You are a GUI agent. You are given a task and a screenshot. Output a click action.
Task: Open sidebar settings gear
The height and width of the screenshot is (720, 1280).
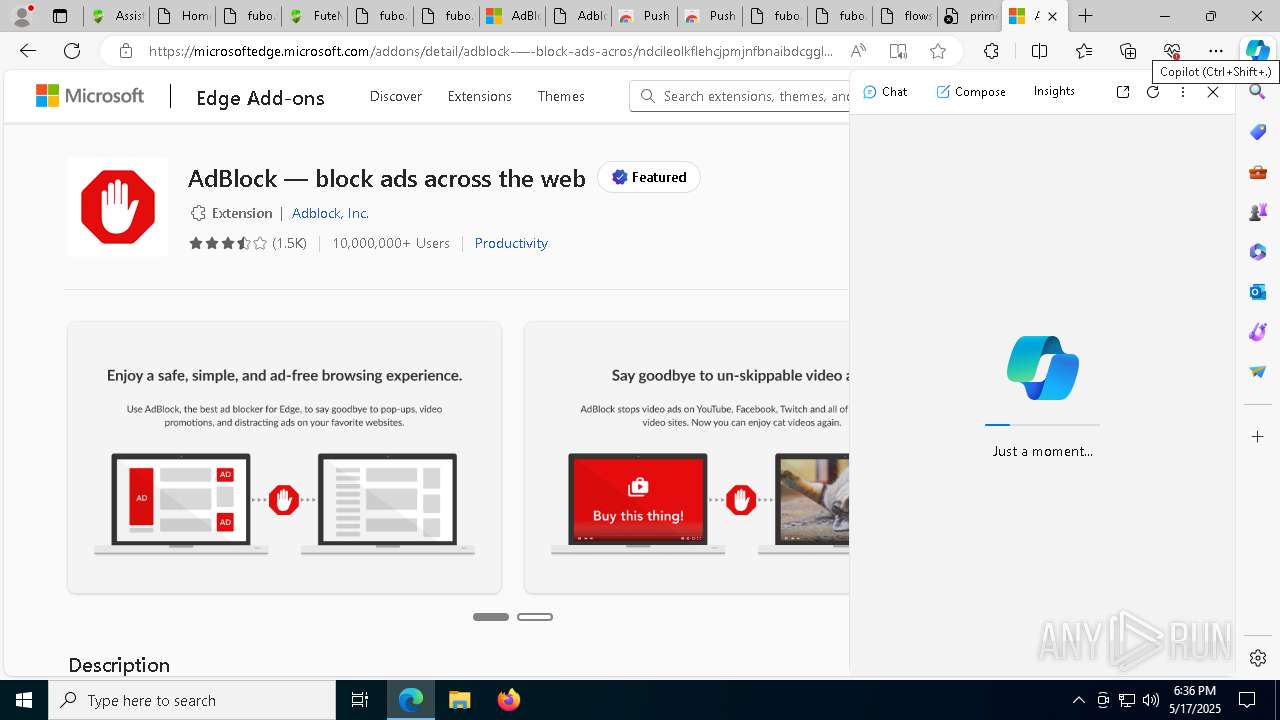pos(1258,658)
